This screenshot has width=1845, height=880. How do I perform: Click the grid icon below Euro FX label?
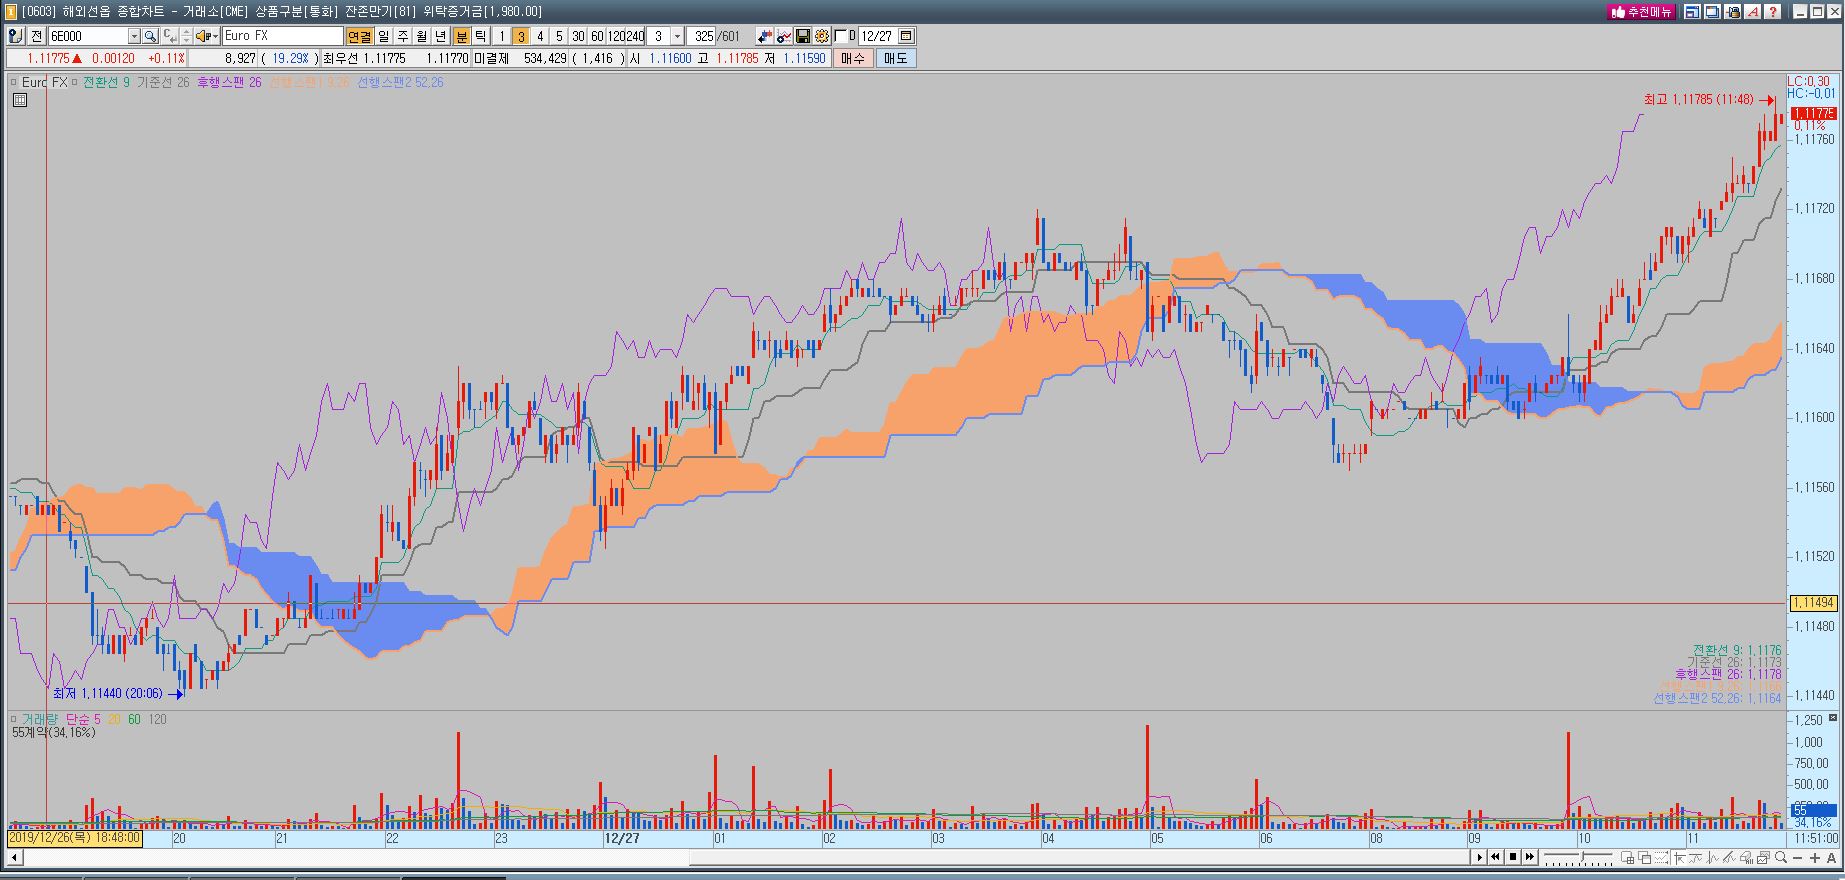coord(19,100)
